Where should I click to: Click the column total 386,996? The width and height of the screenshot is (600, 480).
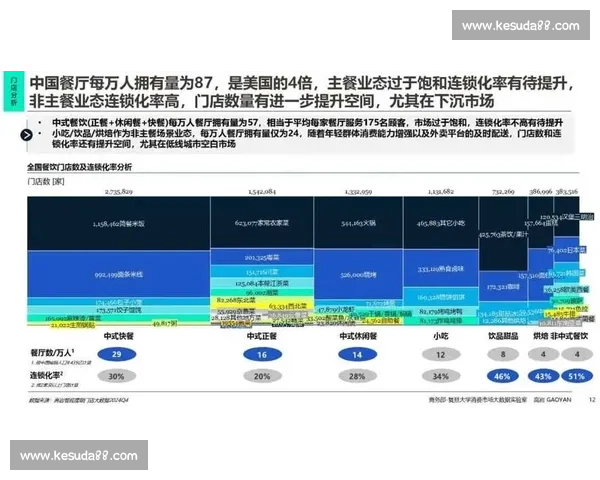(x=541, y=191)
